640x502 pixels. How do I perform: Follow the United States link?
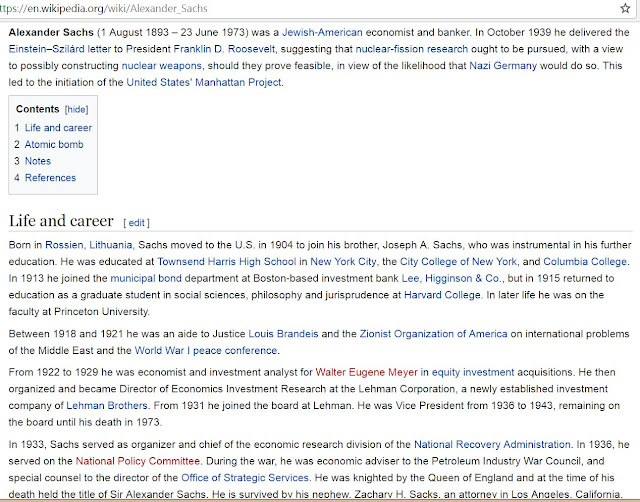[159, 82]
